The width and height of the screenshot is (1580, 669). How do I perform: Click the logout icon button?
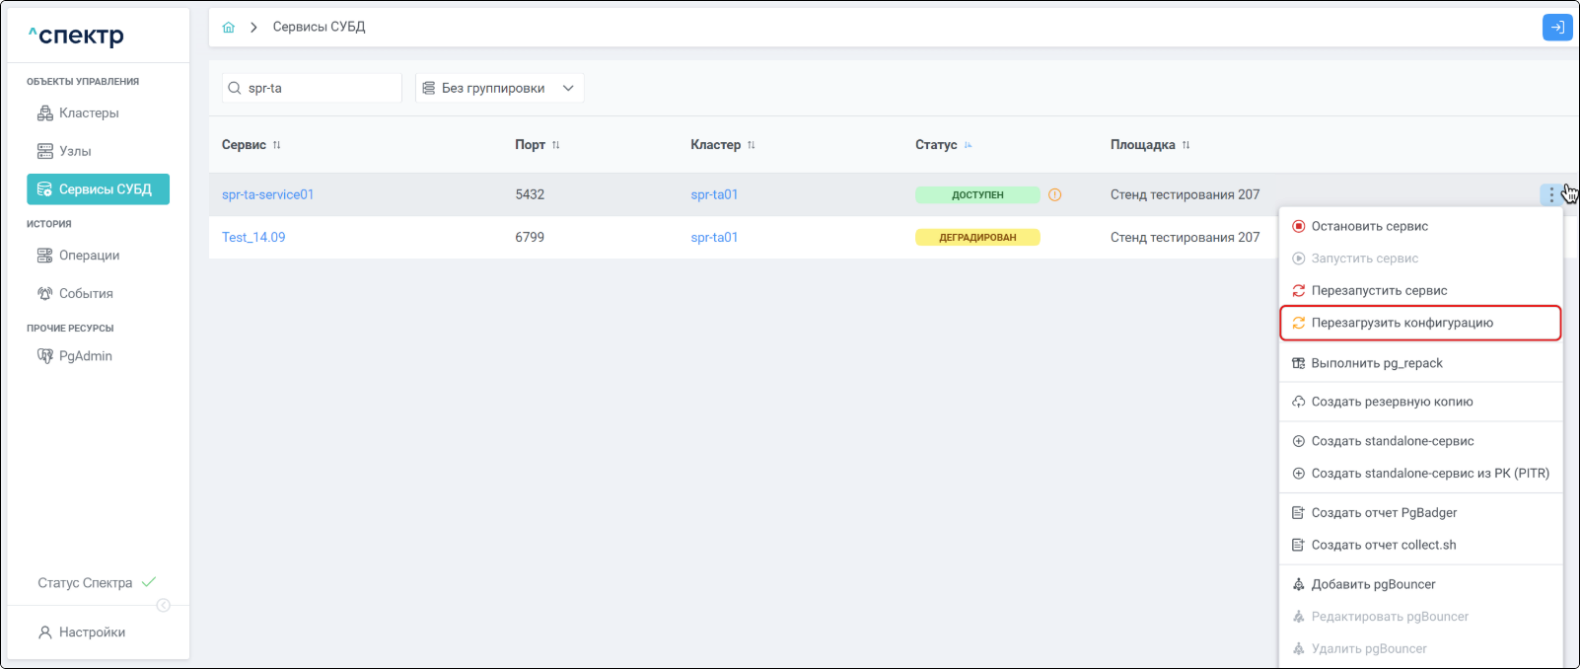tap(1556, 28)
